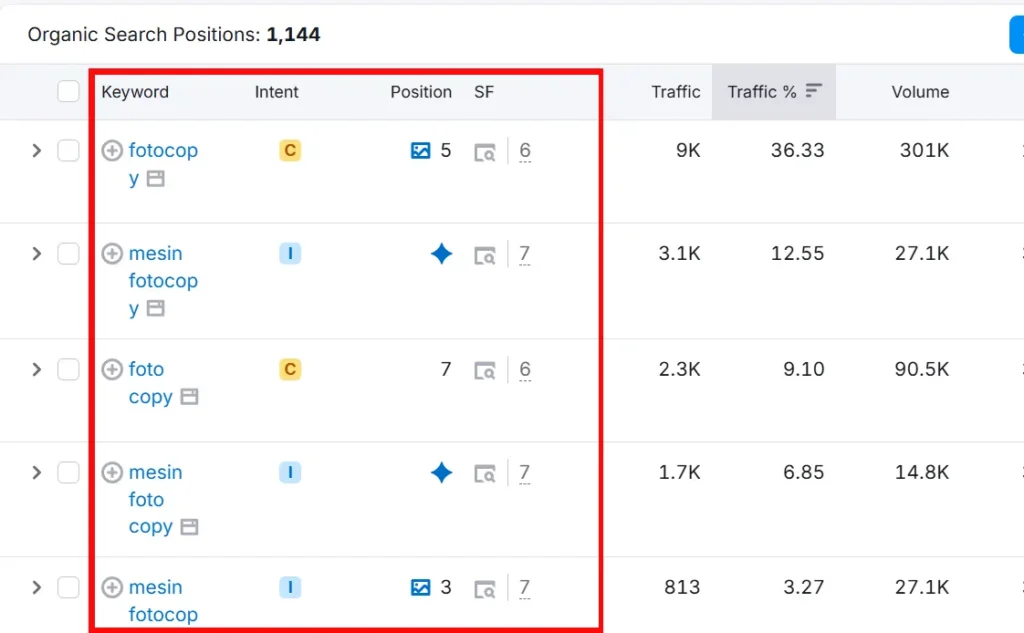Sort by Volume column header

pyautogui.click(x=920, y=92)
